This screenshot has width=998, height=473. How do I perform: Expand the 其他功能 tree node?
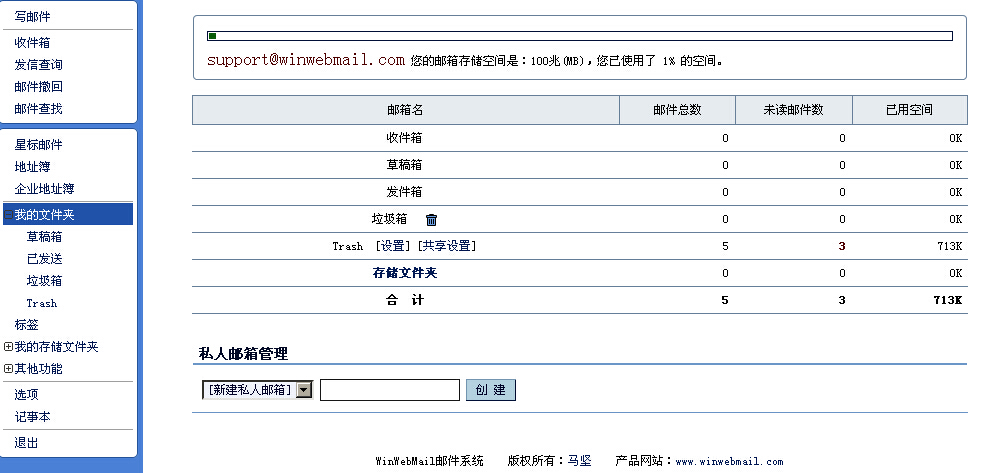pos(8,369)
